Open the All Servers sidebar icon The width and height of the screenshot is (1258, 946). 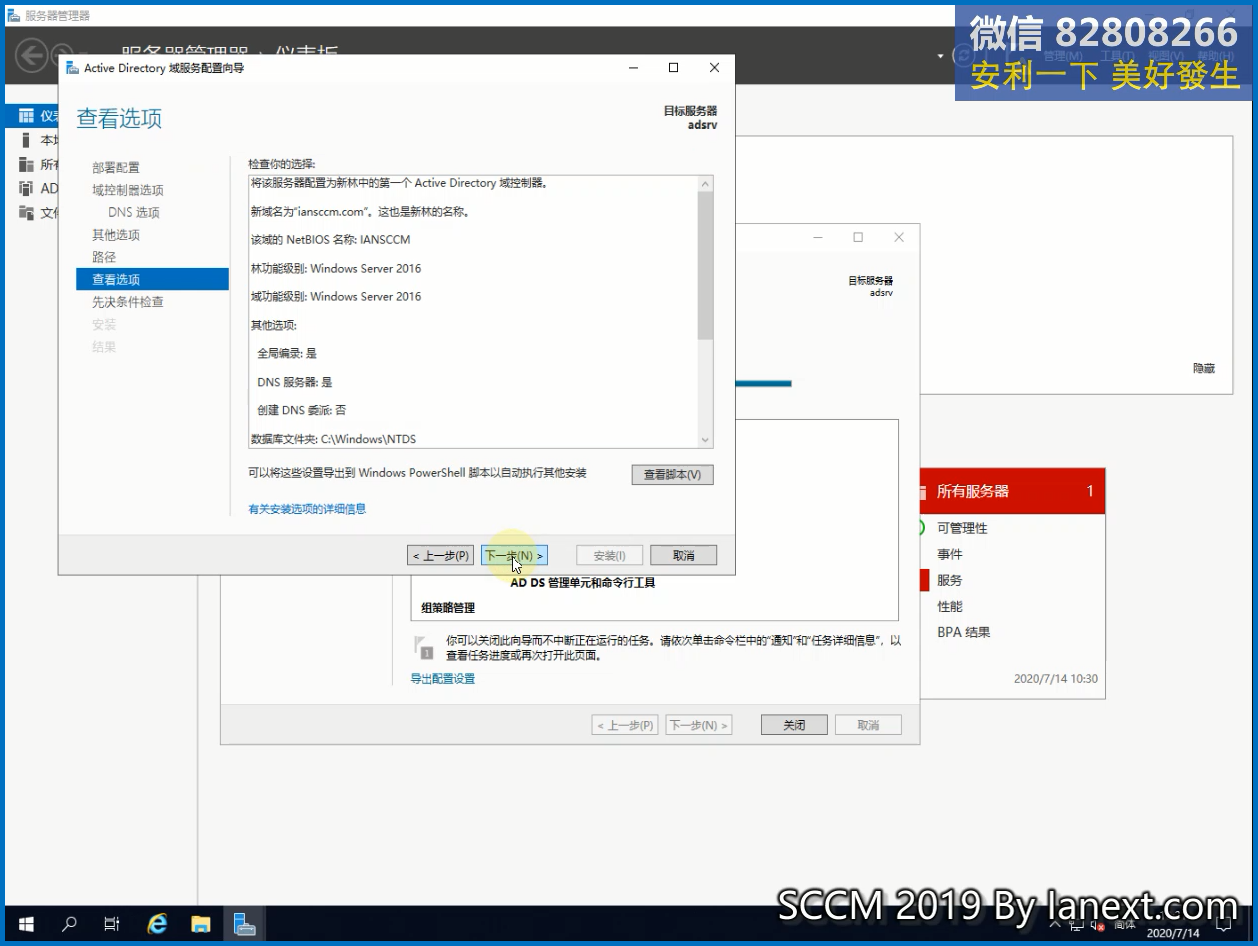click(26, 164)
